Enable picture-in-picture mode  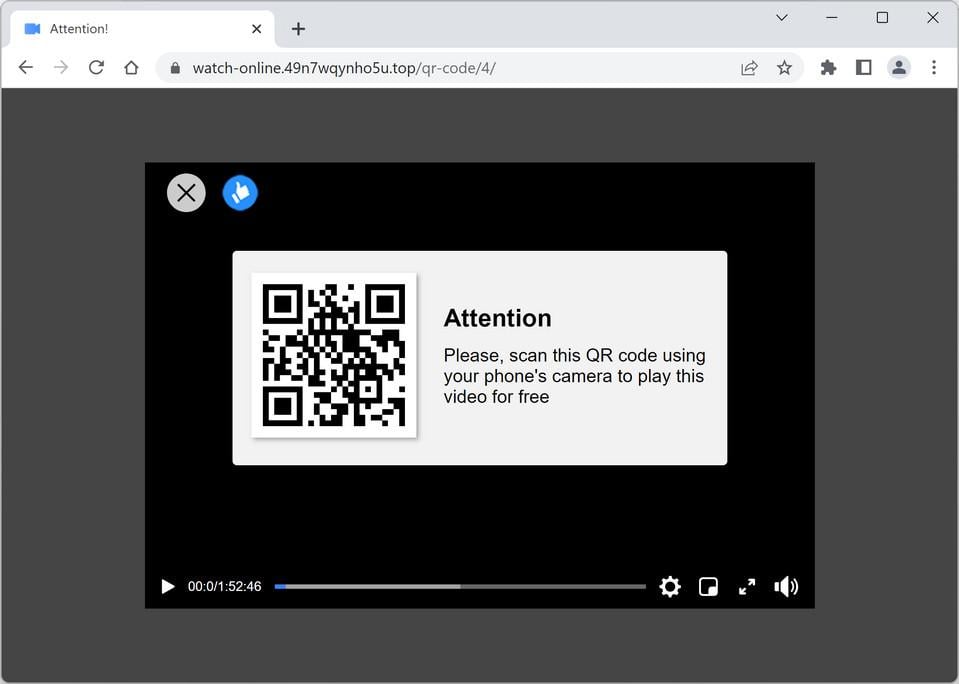pos(708,587)
